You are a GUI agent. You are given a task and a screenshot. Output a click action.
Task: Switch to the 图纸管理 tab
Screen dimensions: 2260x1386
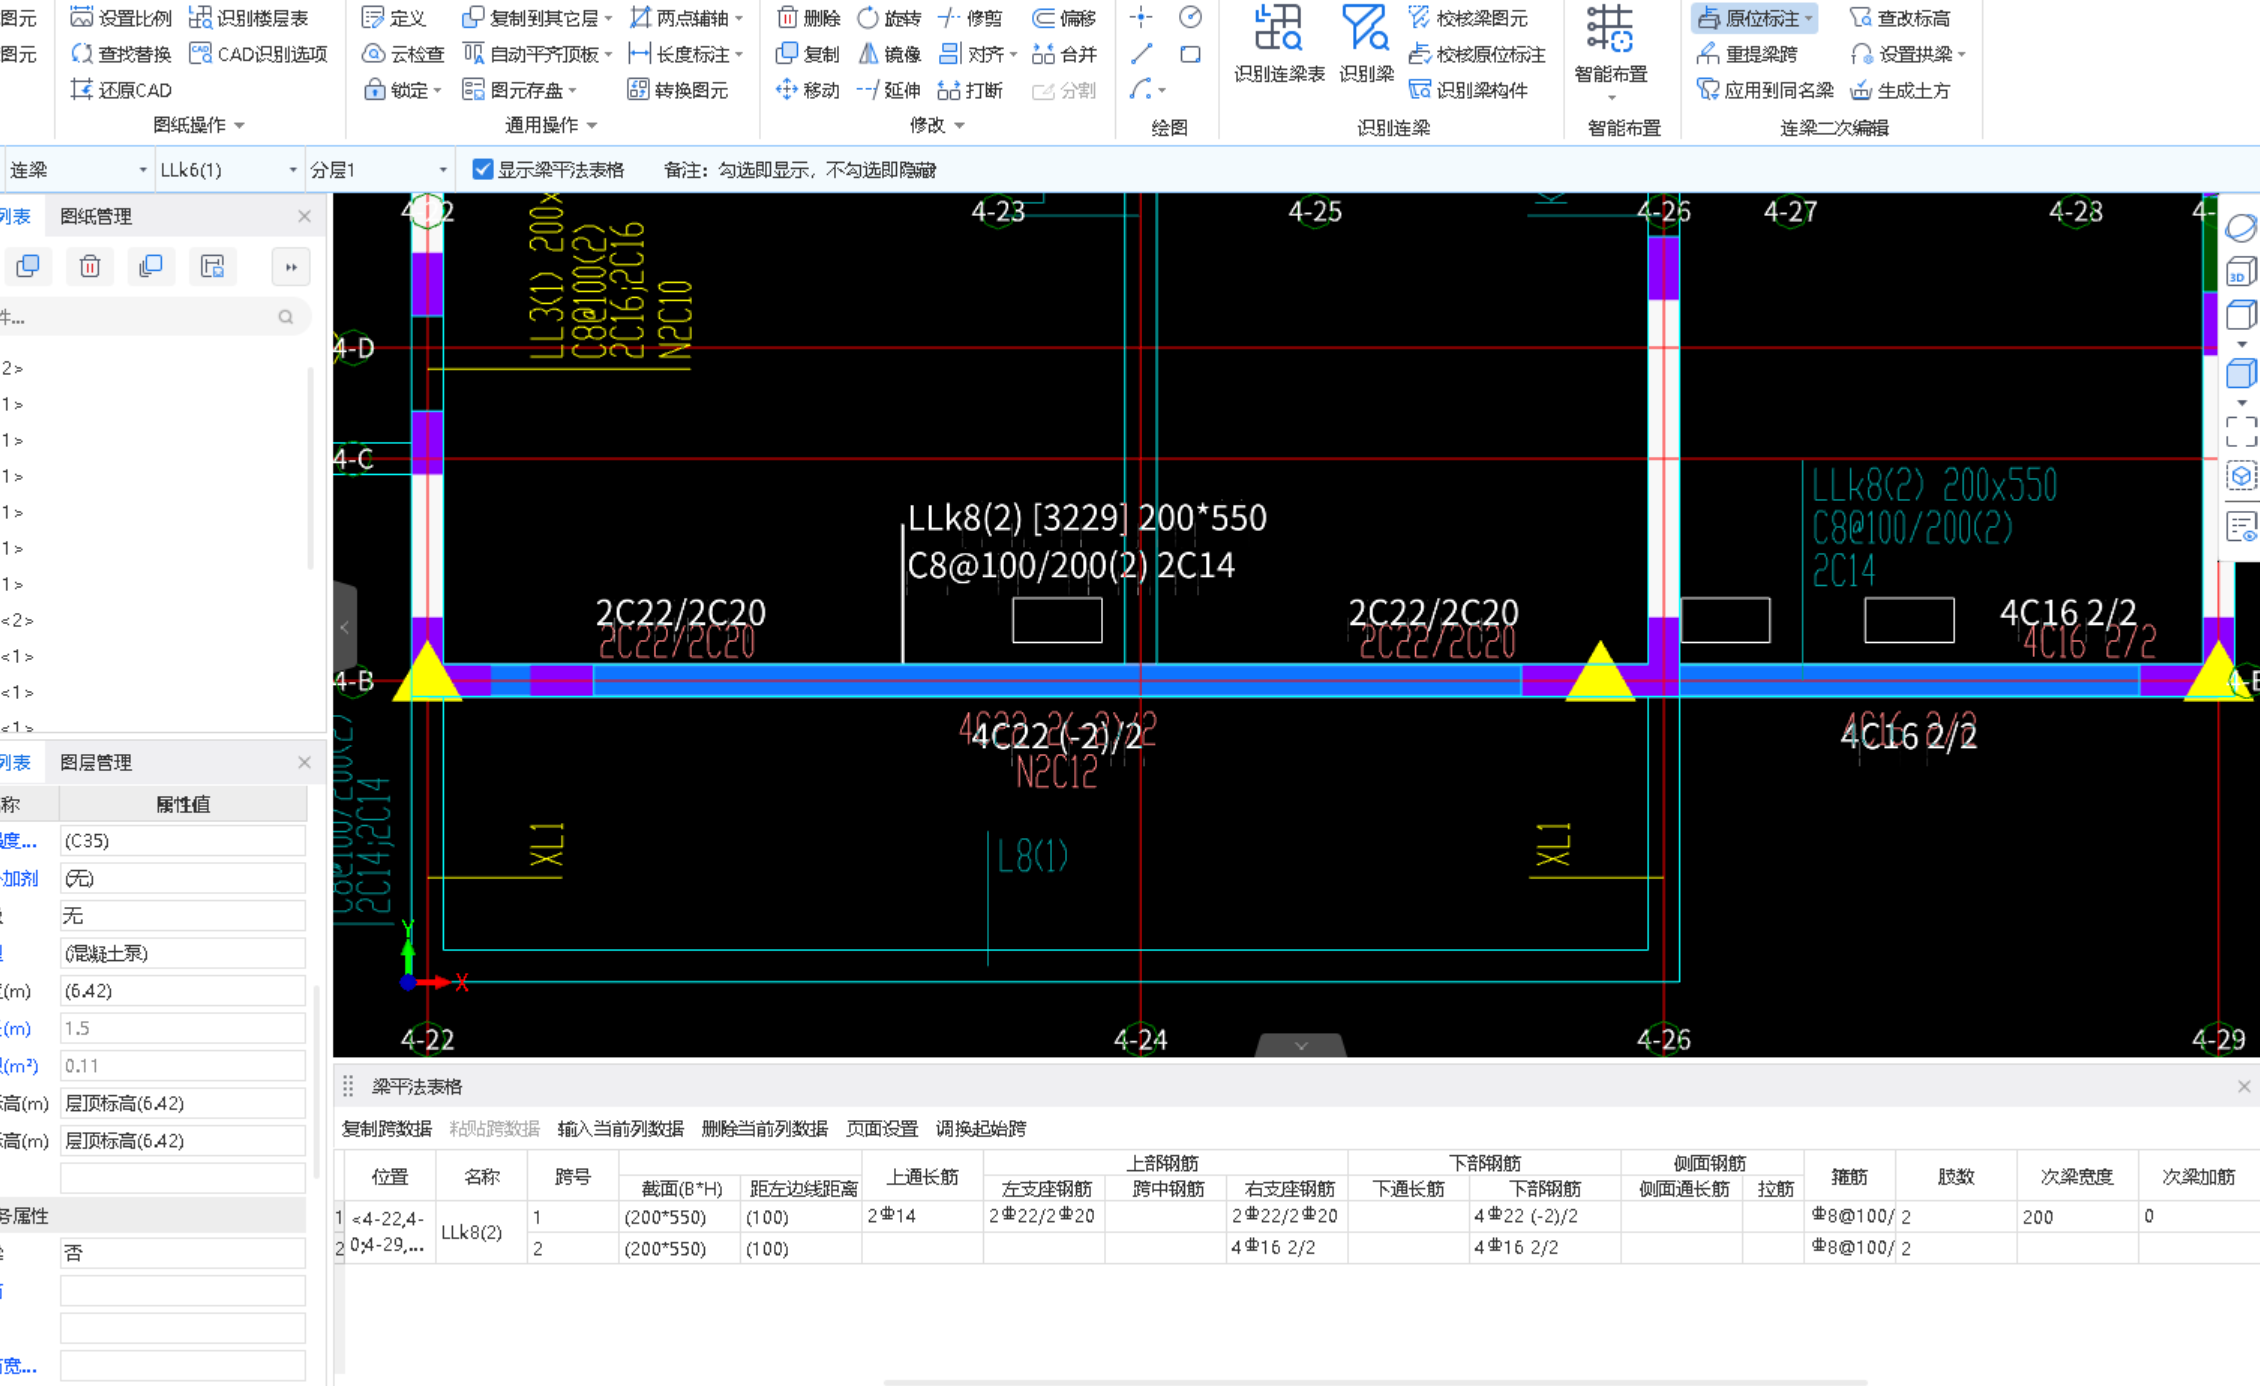tap(96, 216)
